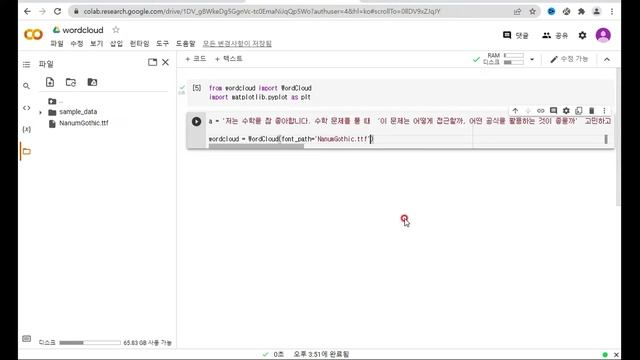Share the notebook
Screen dimensions: 640x360
[x=555, y=36]
